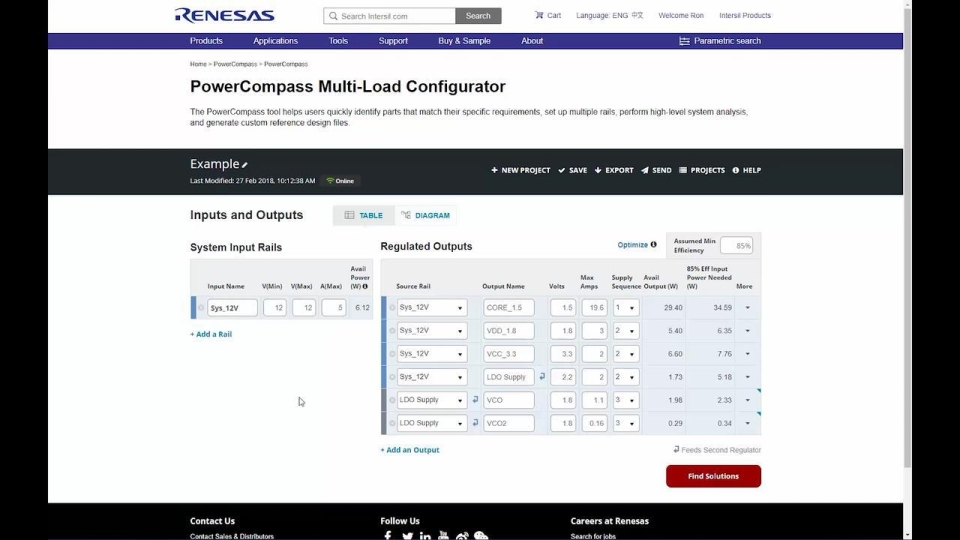960x540 pixels.
Task: Click the Find Solutions button
Action: (713, 476)
